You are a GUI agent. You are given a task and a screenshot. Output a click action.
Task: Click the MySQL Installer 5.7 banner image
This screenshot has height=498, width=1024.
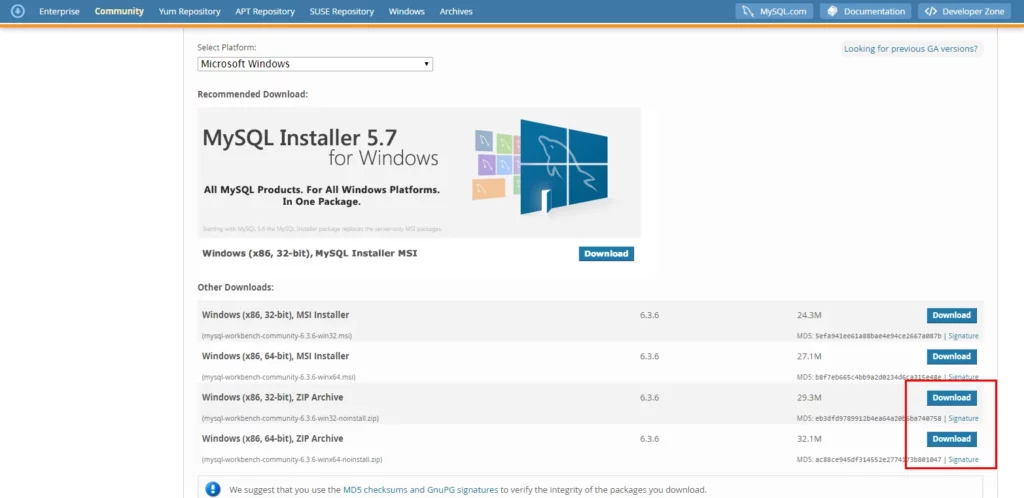pyautogui.click(x=419, y=172)
